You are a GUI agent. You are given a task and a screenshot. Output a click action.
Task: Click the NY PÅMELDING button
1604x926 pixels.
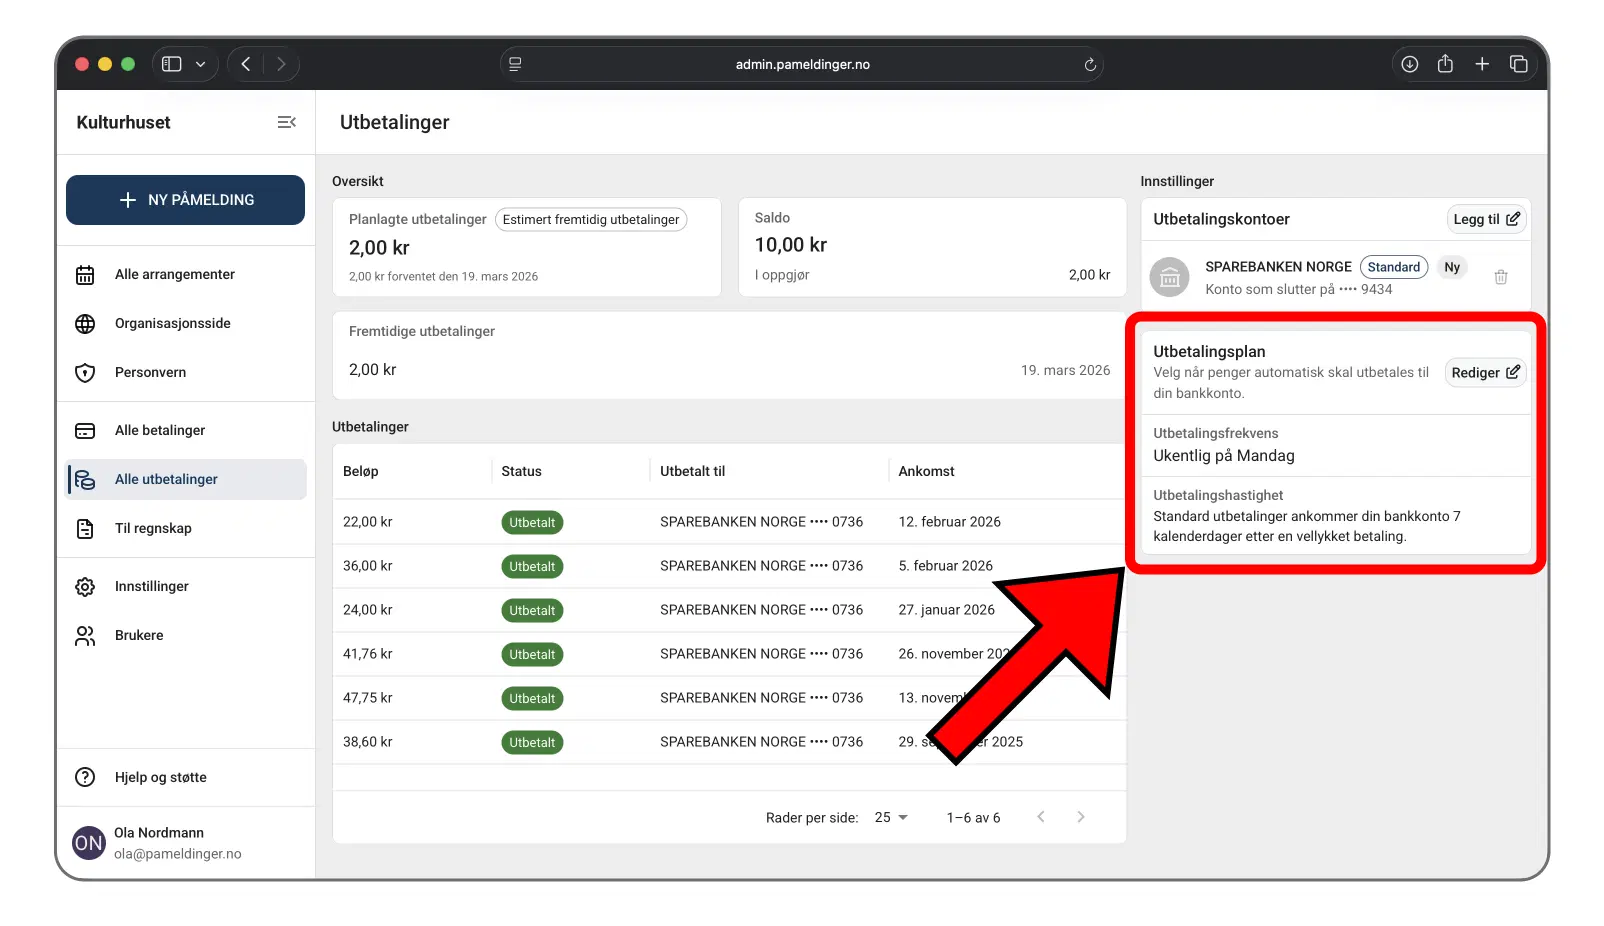(x=185, y=200)
